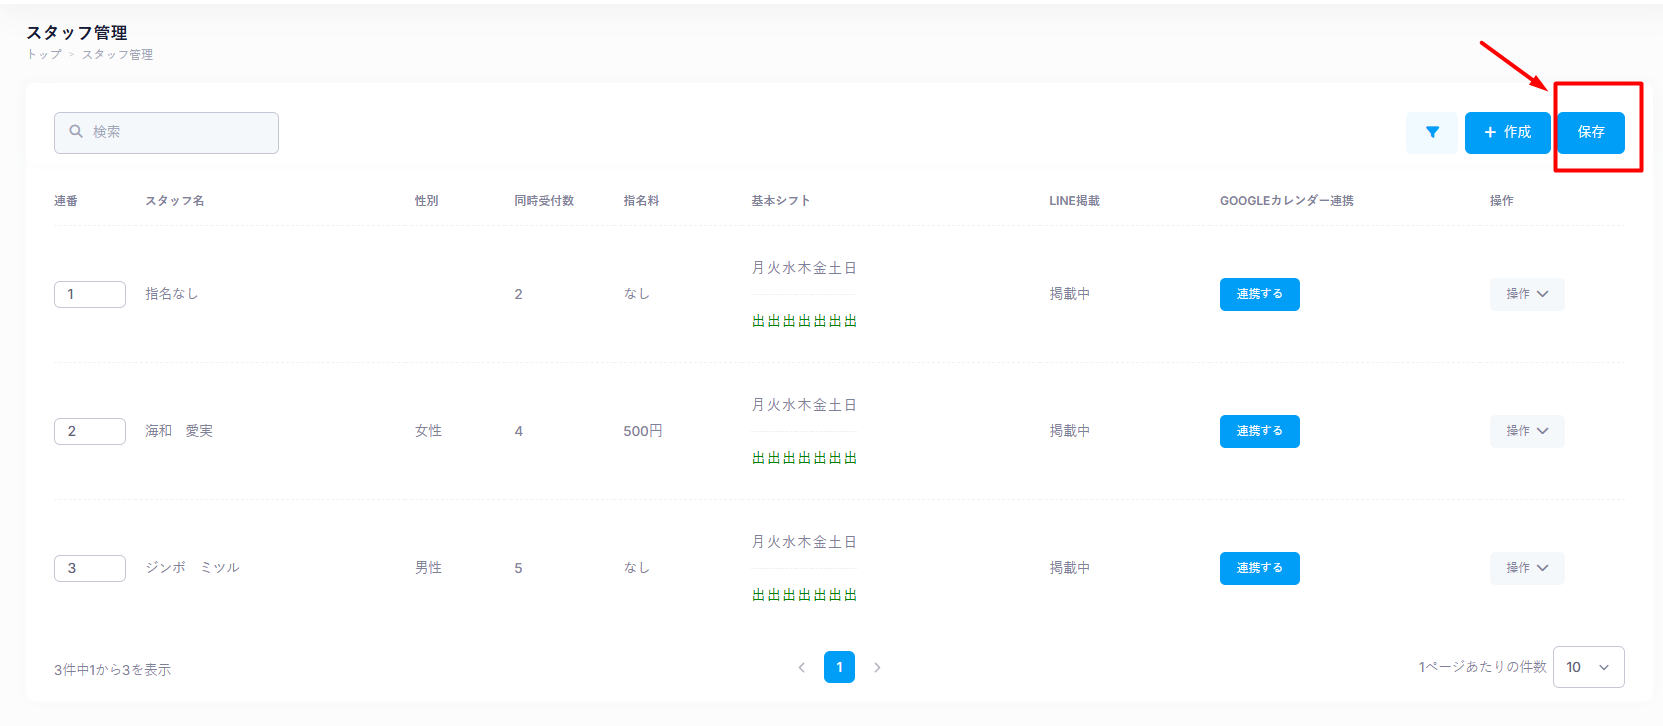Click 連携する button for 指名なし
This screenshot has height=726, width=1663.
[x=1259, y=294]
